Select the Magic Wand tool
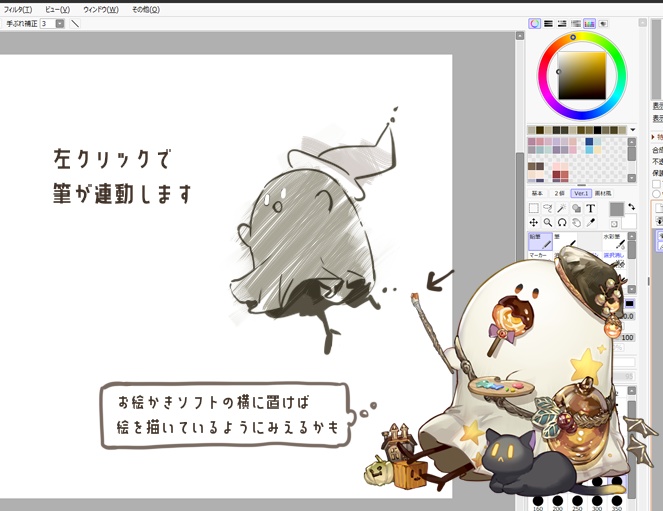Viewport: 663px width, 511px height. (562, 208)
